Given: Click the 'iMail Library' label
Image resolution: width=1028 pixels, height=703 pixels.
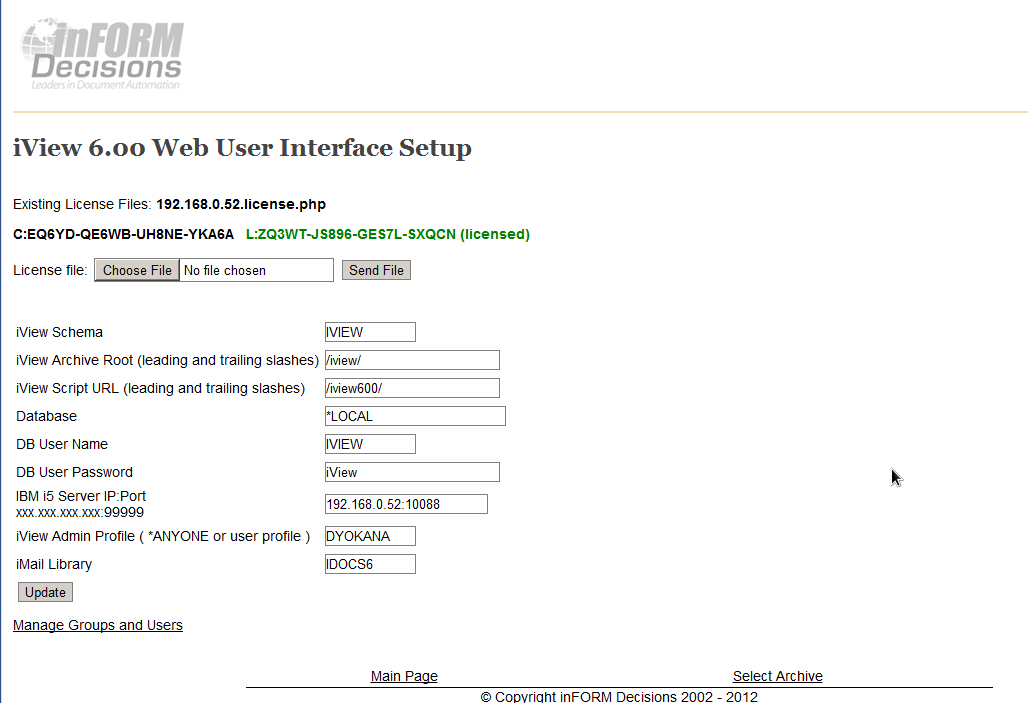Looking at the screenshot, I should 54,564.
